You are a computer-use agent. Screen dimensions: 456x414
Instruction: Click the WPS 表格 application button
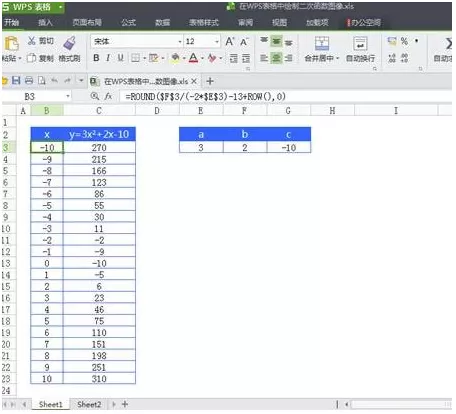tap(33, 7)
